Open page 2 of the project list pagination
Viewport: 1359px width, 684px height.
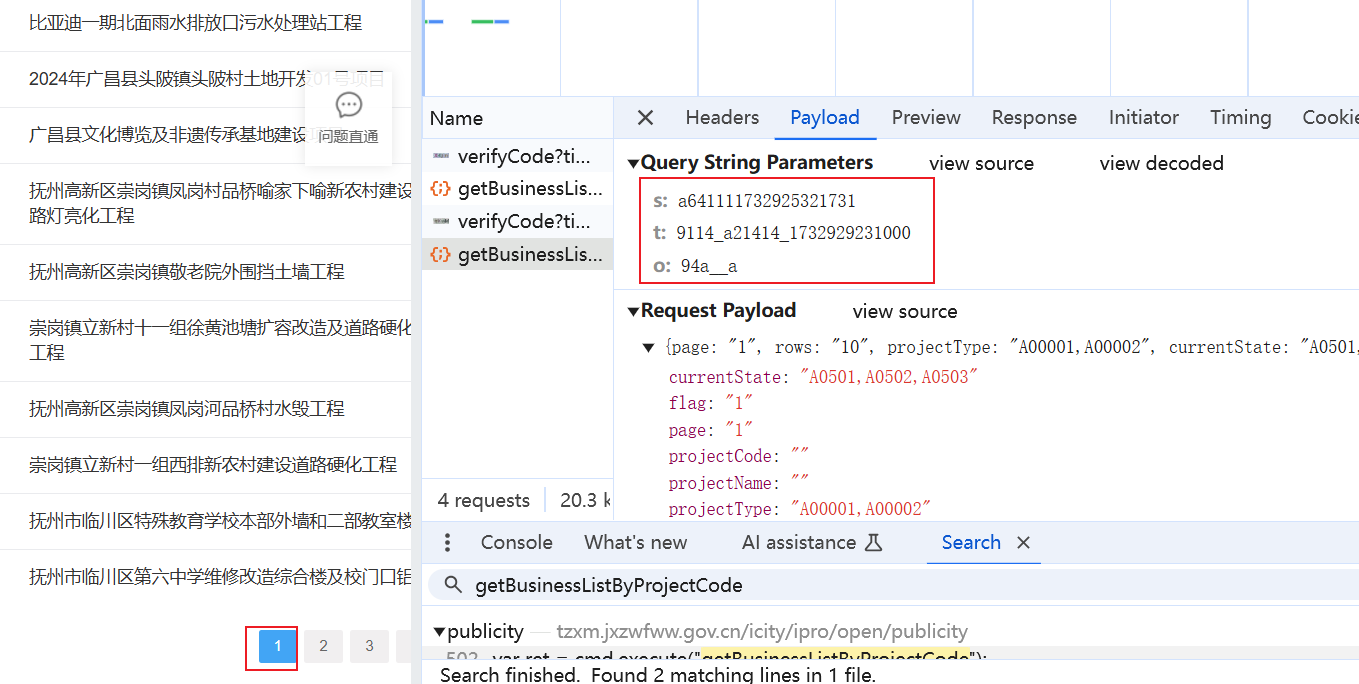(x=323, y=646)
